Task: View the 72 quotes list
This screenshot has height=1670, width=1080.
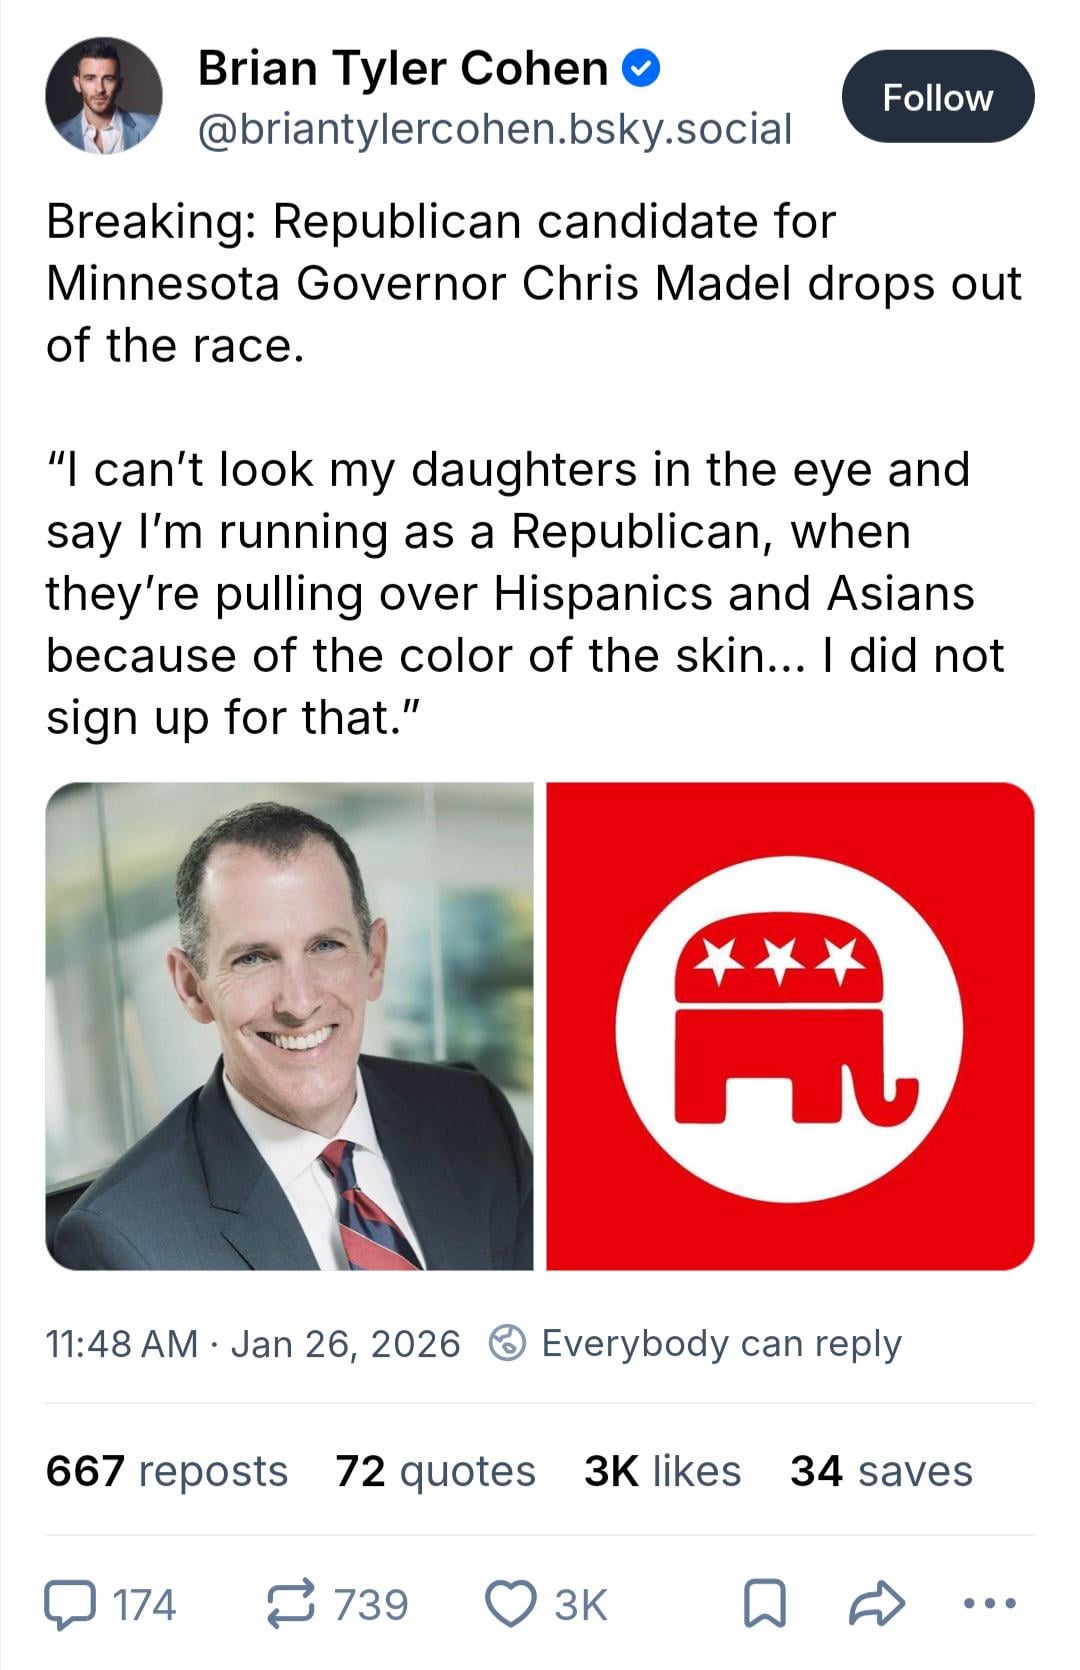Action: [x=435, y=1471]
